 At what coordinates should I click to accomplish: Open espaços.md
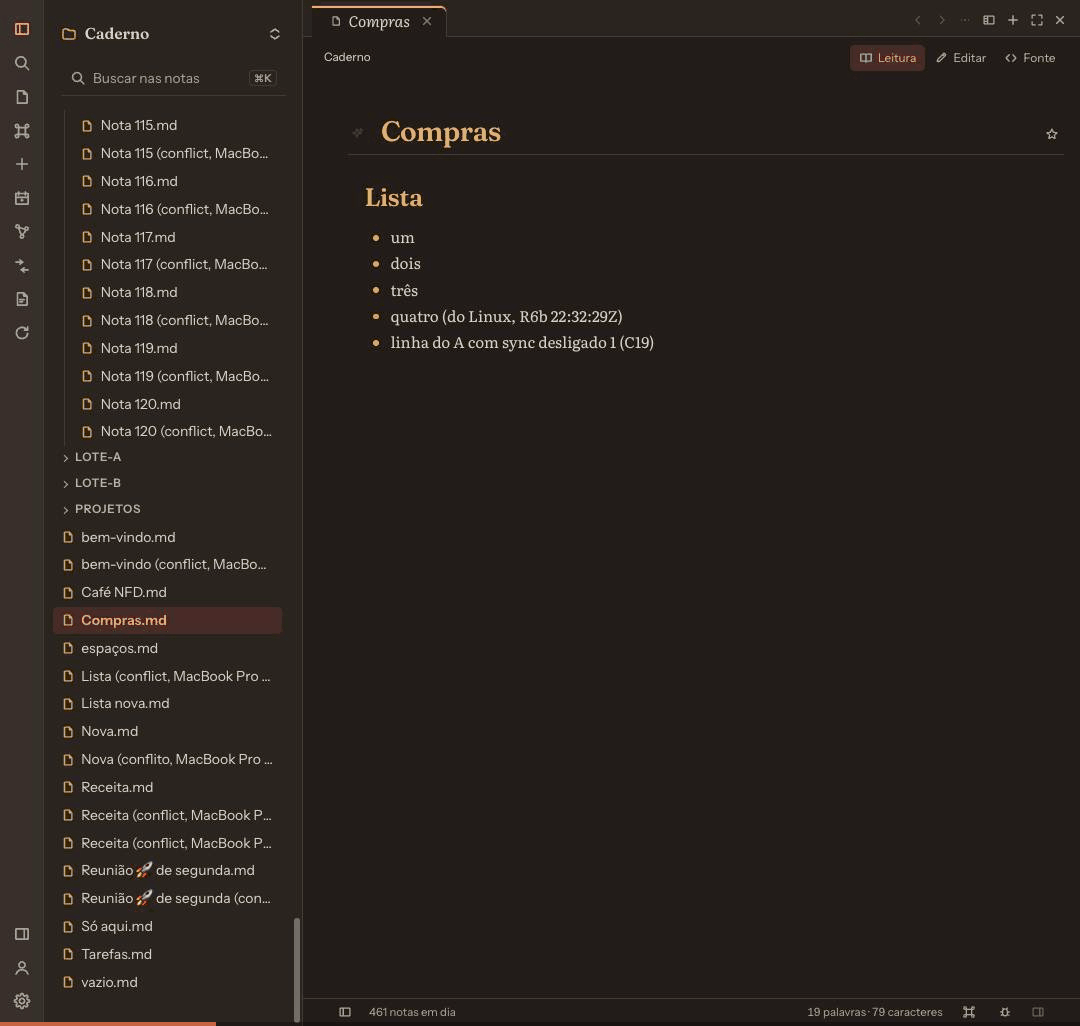167,648
